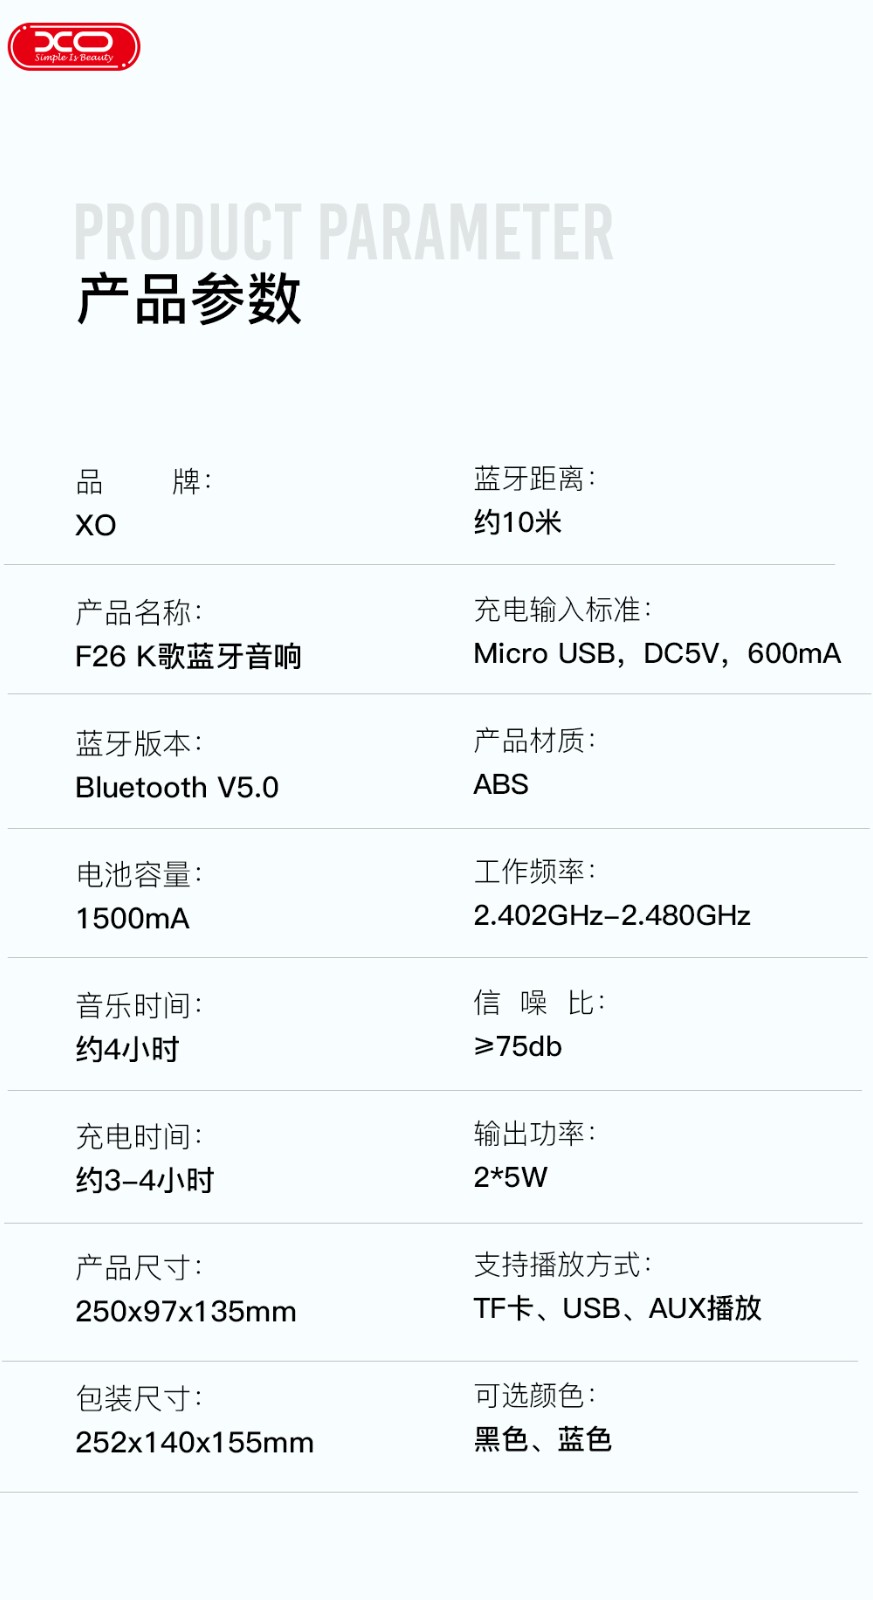Select the 2*5W output power value
This screenshot has height=1600, width=873.
point(511,1177)
